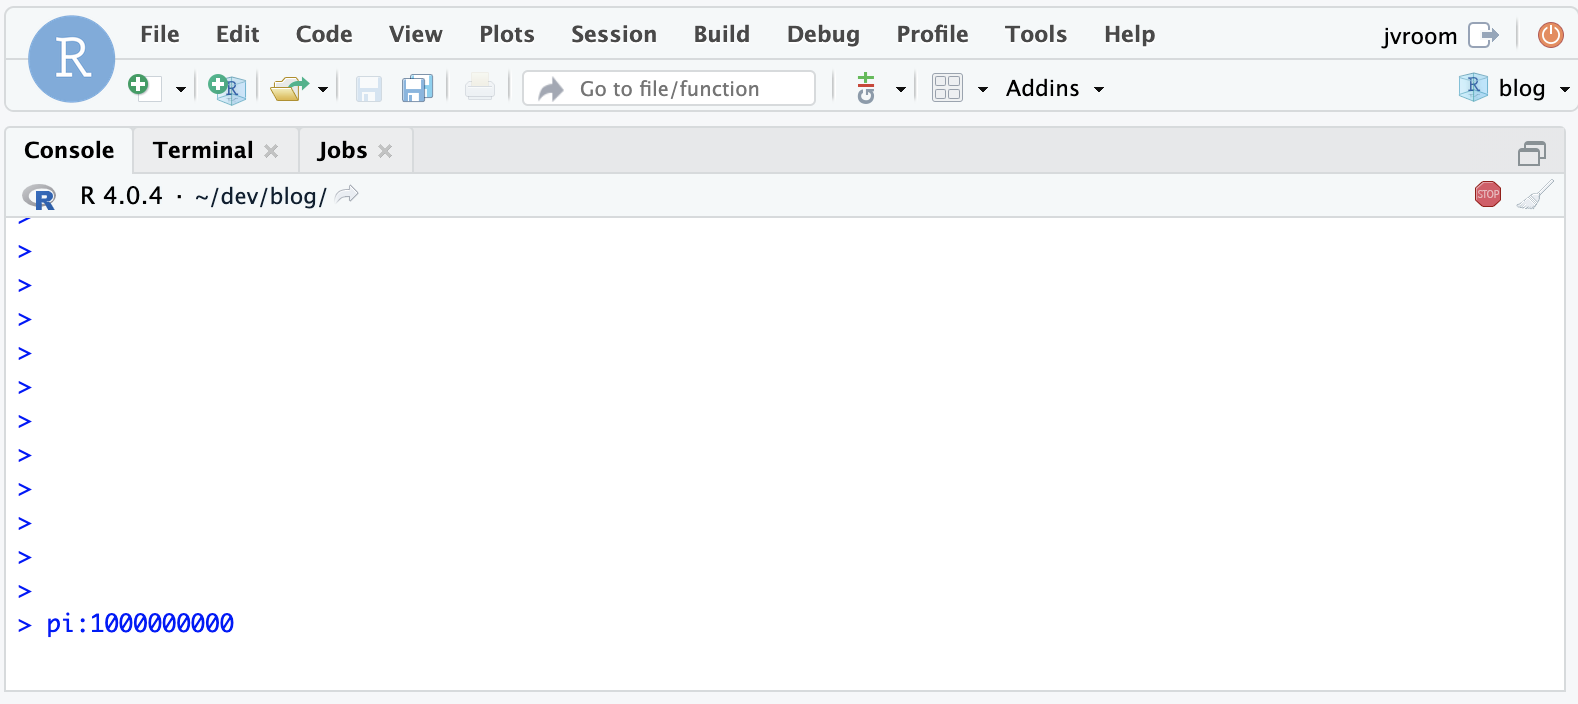The height and width of the screenshot is (704, 1578).
Task: Switch to the Terminal tab
Action: coord(203,150)
